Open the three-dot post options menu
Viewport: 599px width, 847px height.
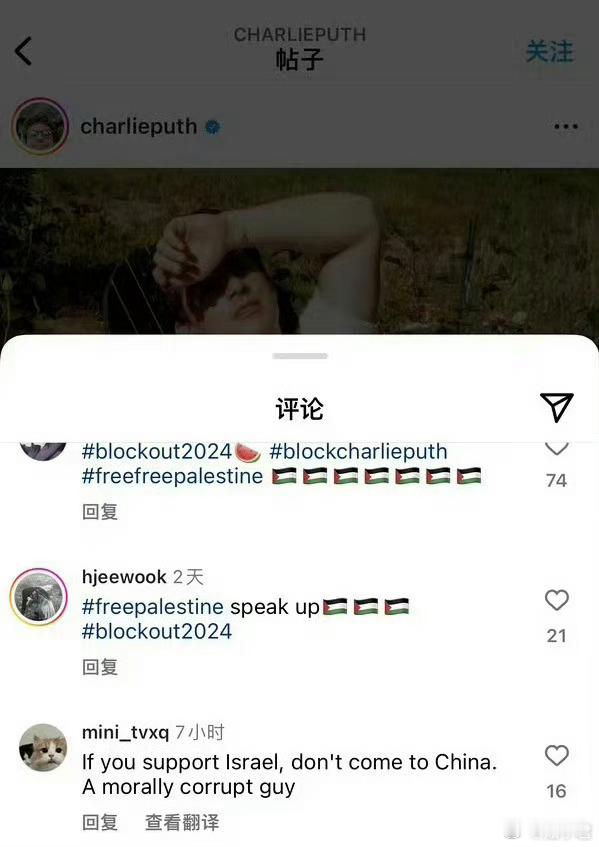(566, 126)
